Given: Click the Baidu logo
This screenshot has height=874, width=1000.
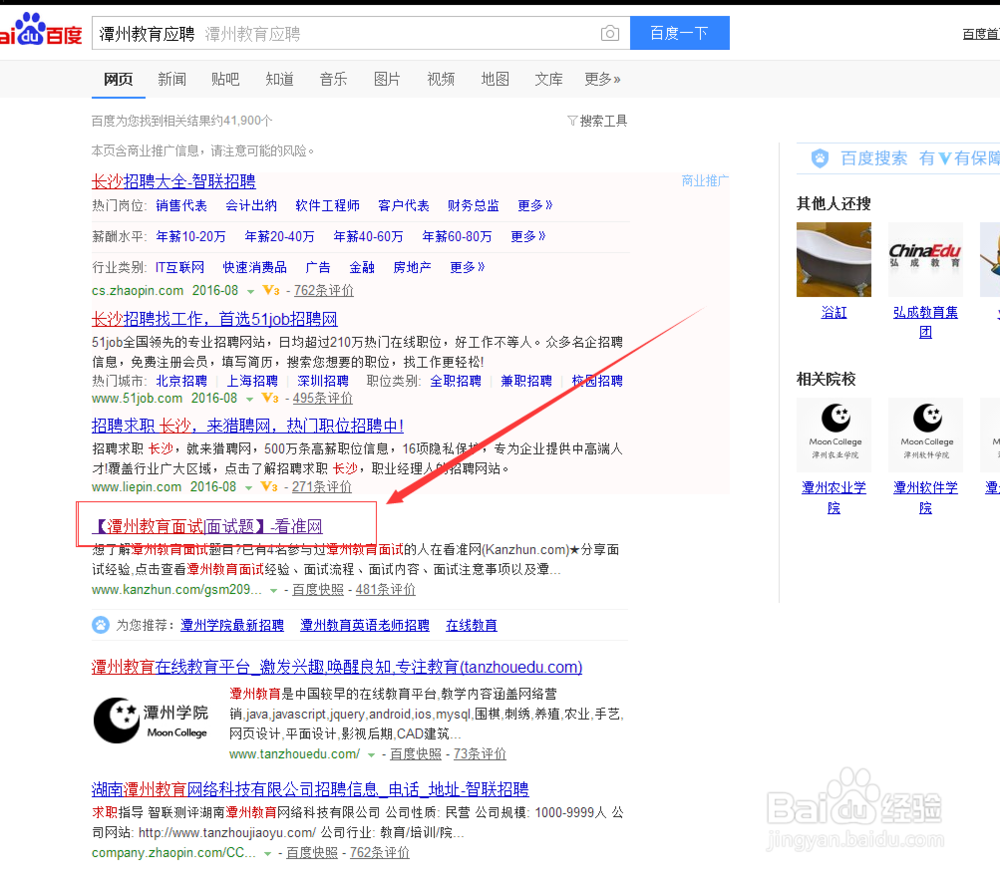Looking at the screenshot, I should pyautogui.click(x=41, y=30).
